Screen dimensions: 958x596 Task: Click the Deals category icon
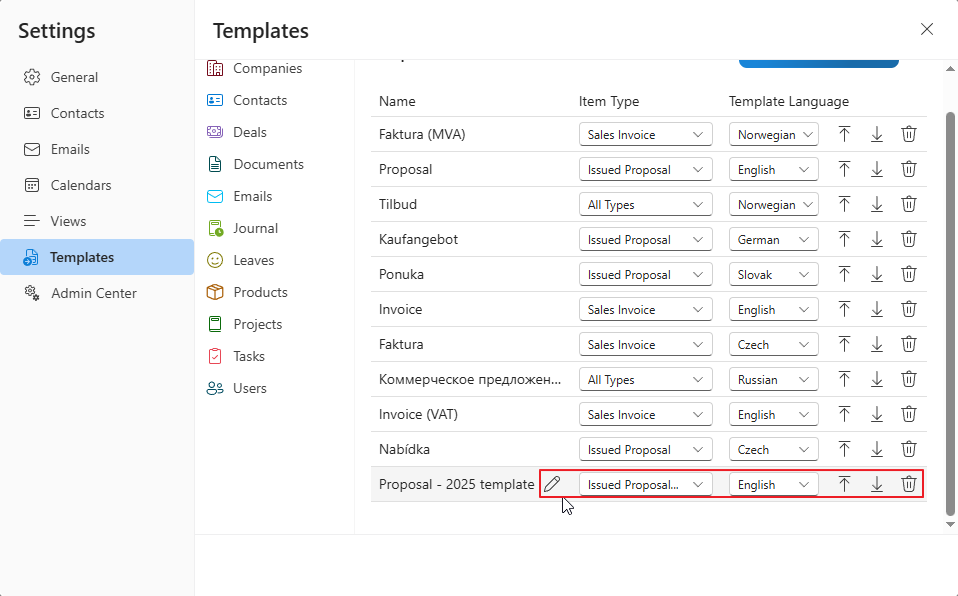pyautogui.click(x=215, y=132)
